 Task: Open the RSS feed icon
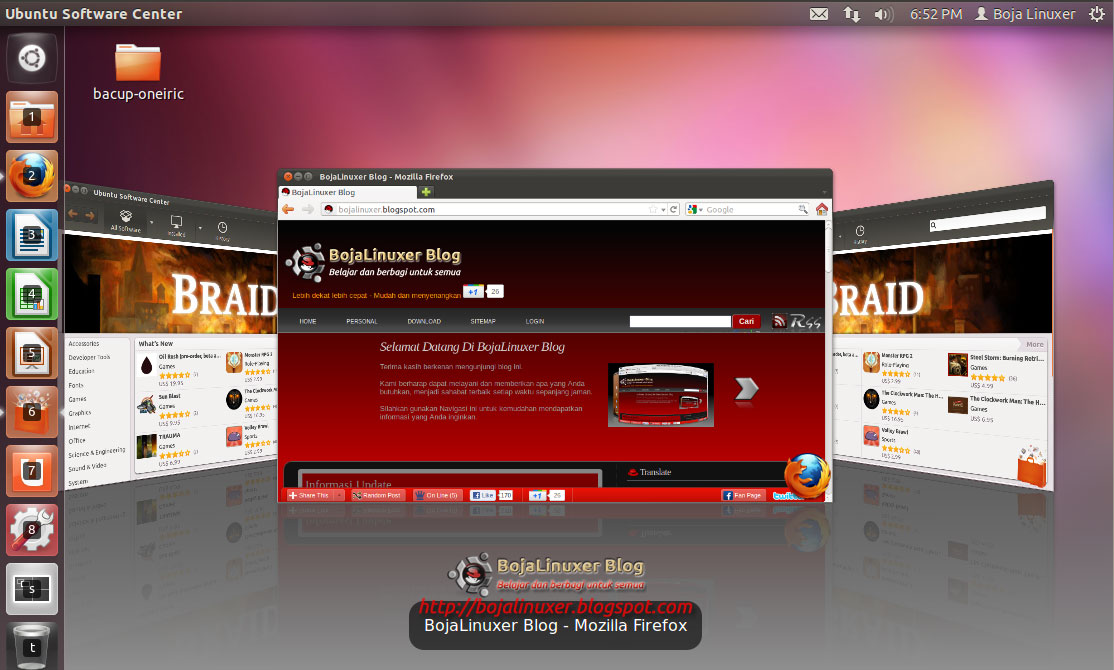pyautogui.click(x=779, y=321)
